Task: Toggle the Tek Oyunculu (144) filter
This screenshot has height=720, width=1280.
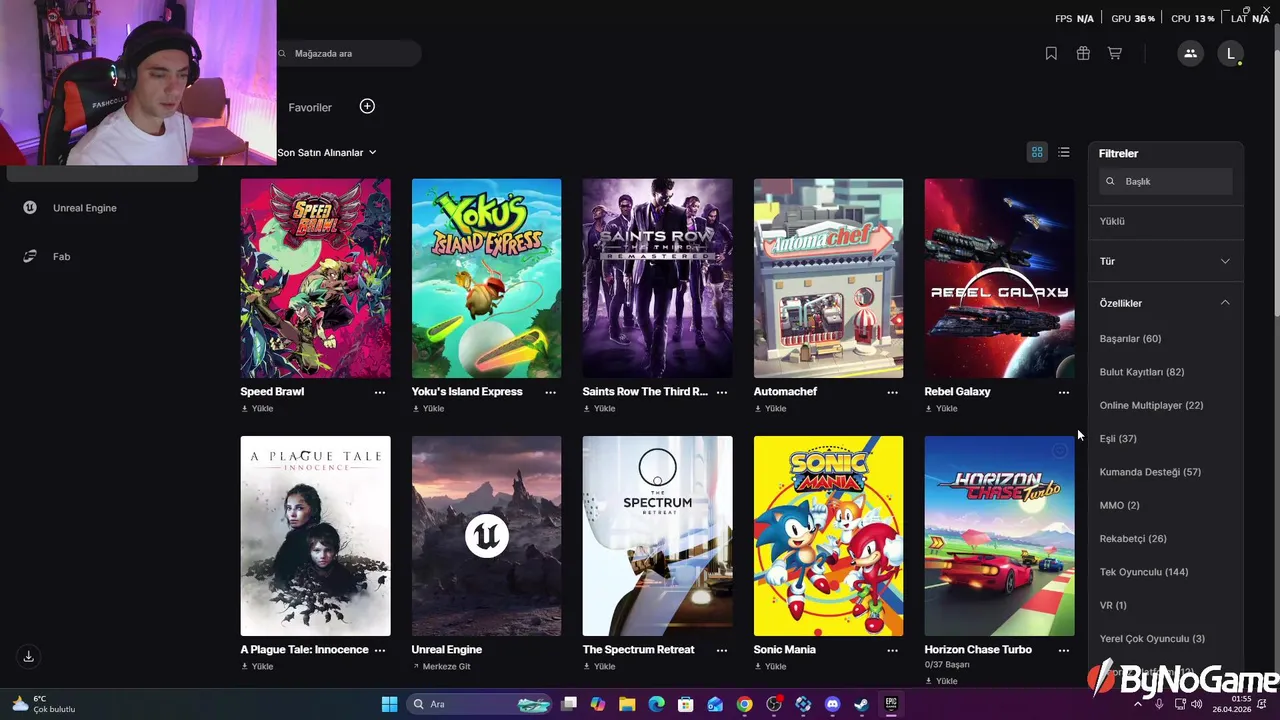Action: coord(1144,572)
